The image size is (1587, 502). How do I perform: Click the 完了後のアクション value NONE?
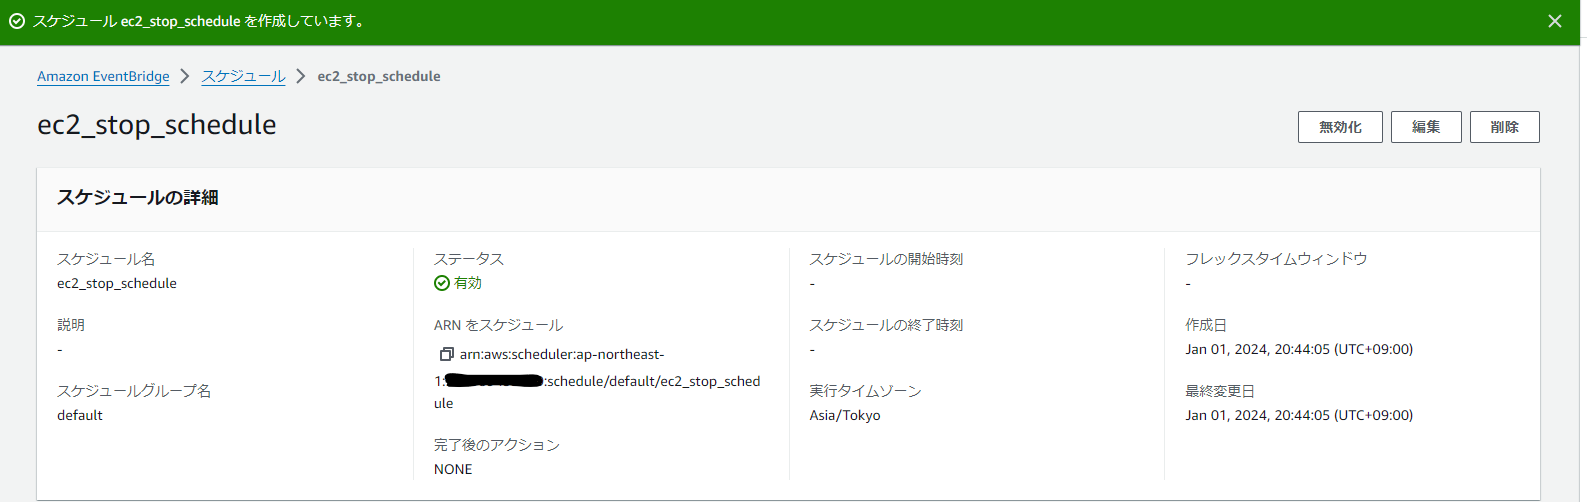453,469
